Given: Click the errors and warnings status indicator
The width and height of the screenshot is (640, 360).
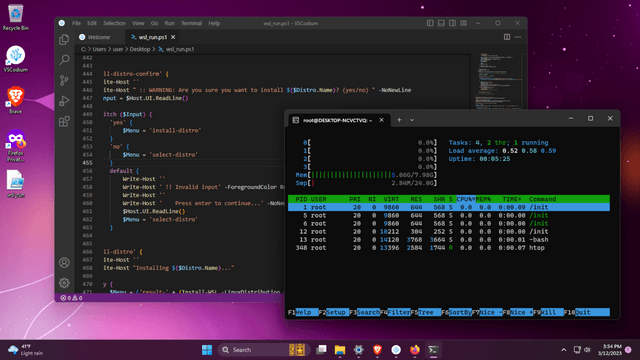Looking at the screenshot, I should pos(71,298).
